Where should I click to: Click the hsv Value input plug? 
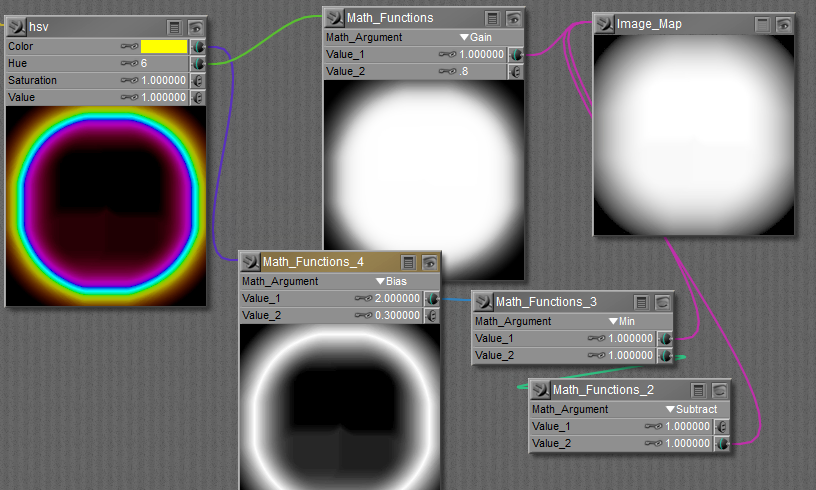(x=198, y=97)
